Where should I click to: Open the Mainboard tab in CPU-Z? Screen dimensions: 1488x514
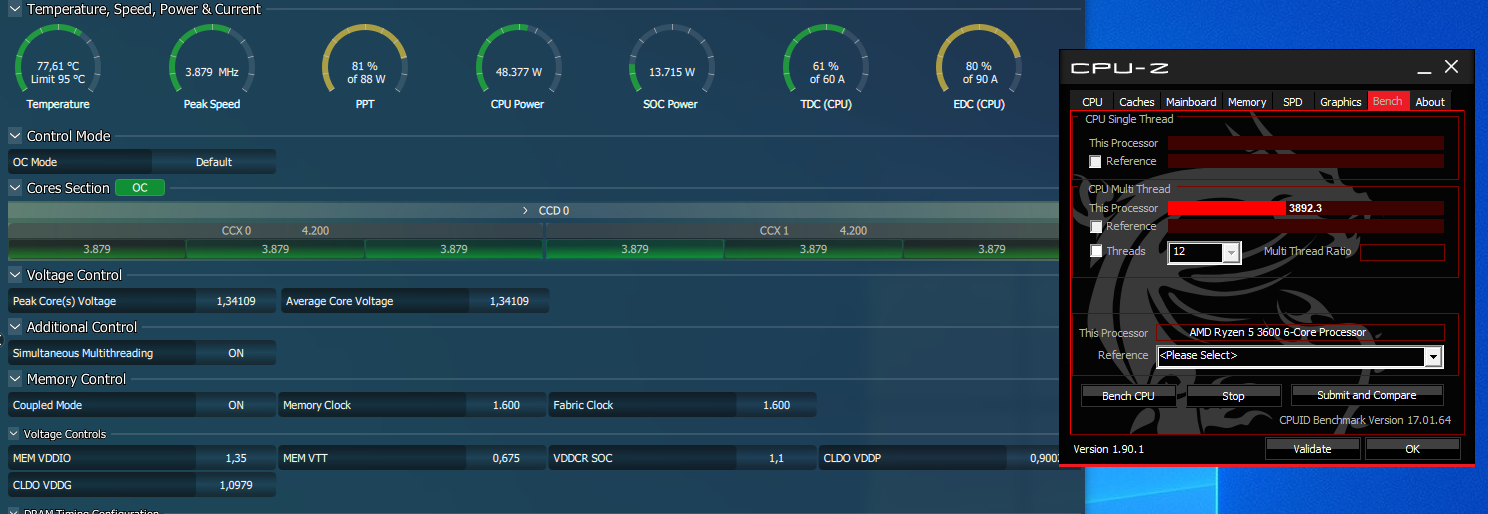[1191, 102]
